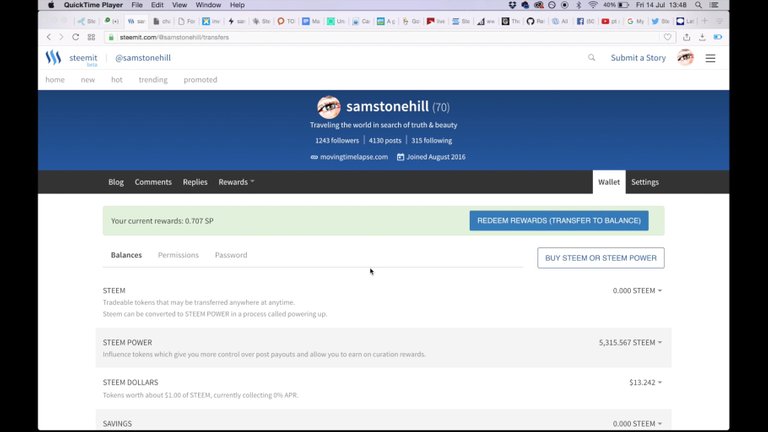The height and width of the screenshot is (432, 768).
Task: Switch to the Blog tab
Action: [116, 182]
